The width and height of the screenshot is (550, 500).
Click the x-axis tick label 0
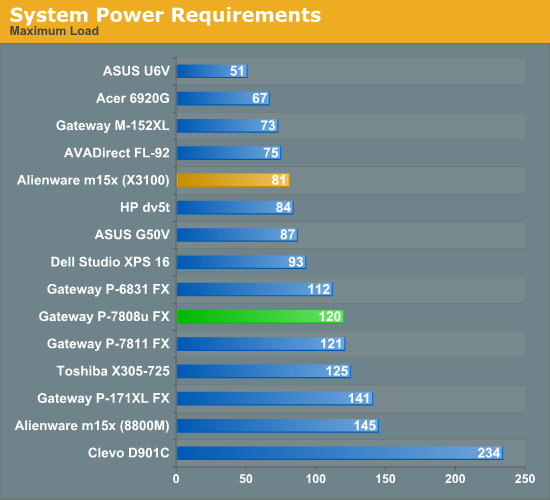[x=176, y=479]
